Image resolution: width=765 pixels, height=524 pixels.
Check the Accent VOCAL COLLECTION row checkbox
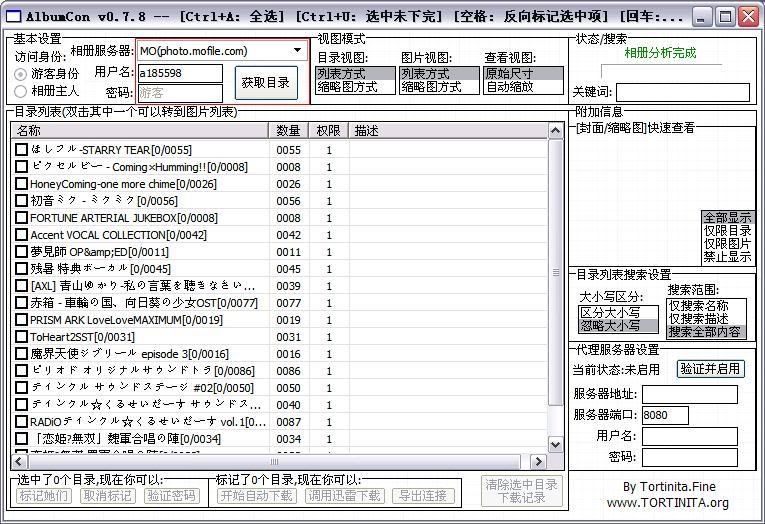pyautogui.click(x=21, y=235)
